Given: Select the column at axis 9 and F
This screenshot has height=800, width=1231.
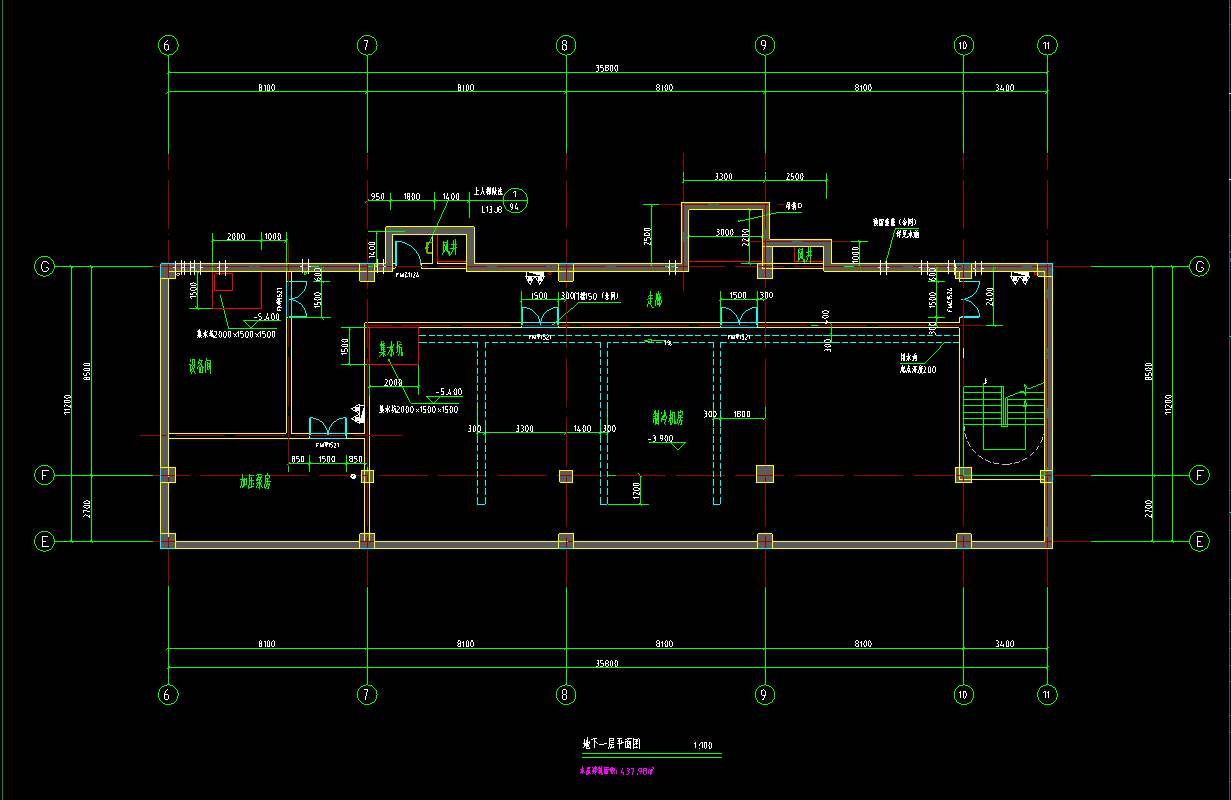Looking at the screenshot, I should point(764,474).
